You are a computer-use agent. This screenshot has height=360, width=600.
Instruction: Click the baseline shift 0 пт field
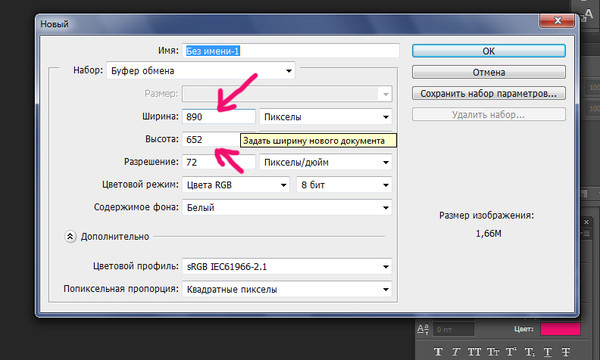pyautogui.click(x=454, y=329)
